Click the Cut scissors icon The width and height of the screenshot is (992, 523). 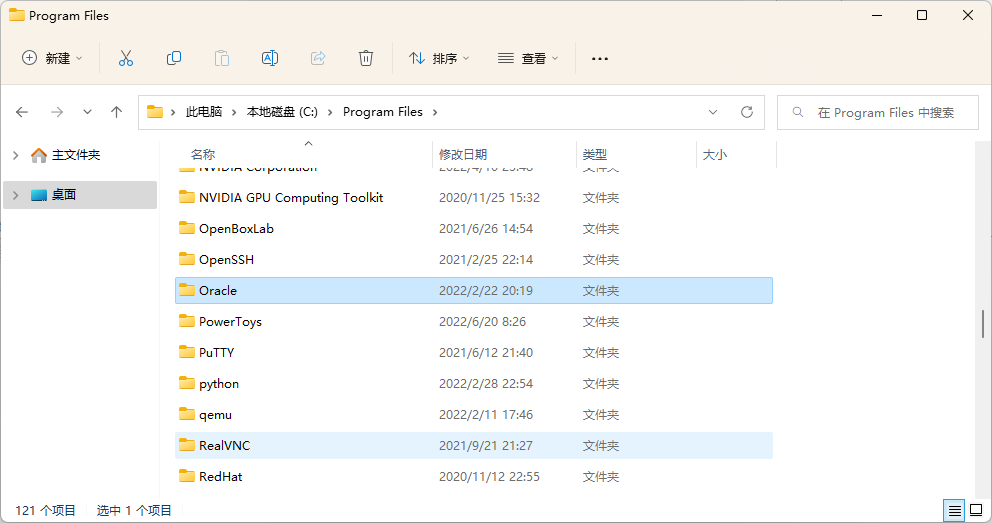click(126, 58)
